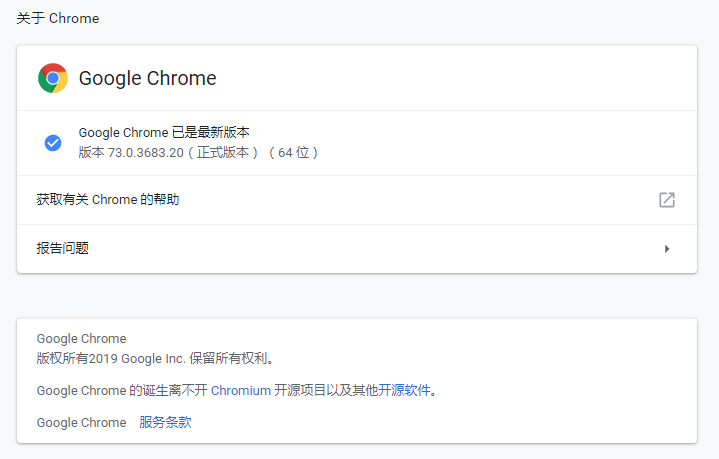
Task: Expand the 报告问题 arrow
Action: [667, 249]
